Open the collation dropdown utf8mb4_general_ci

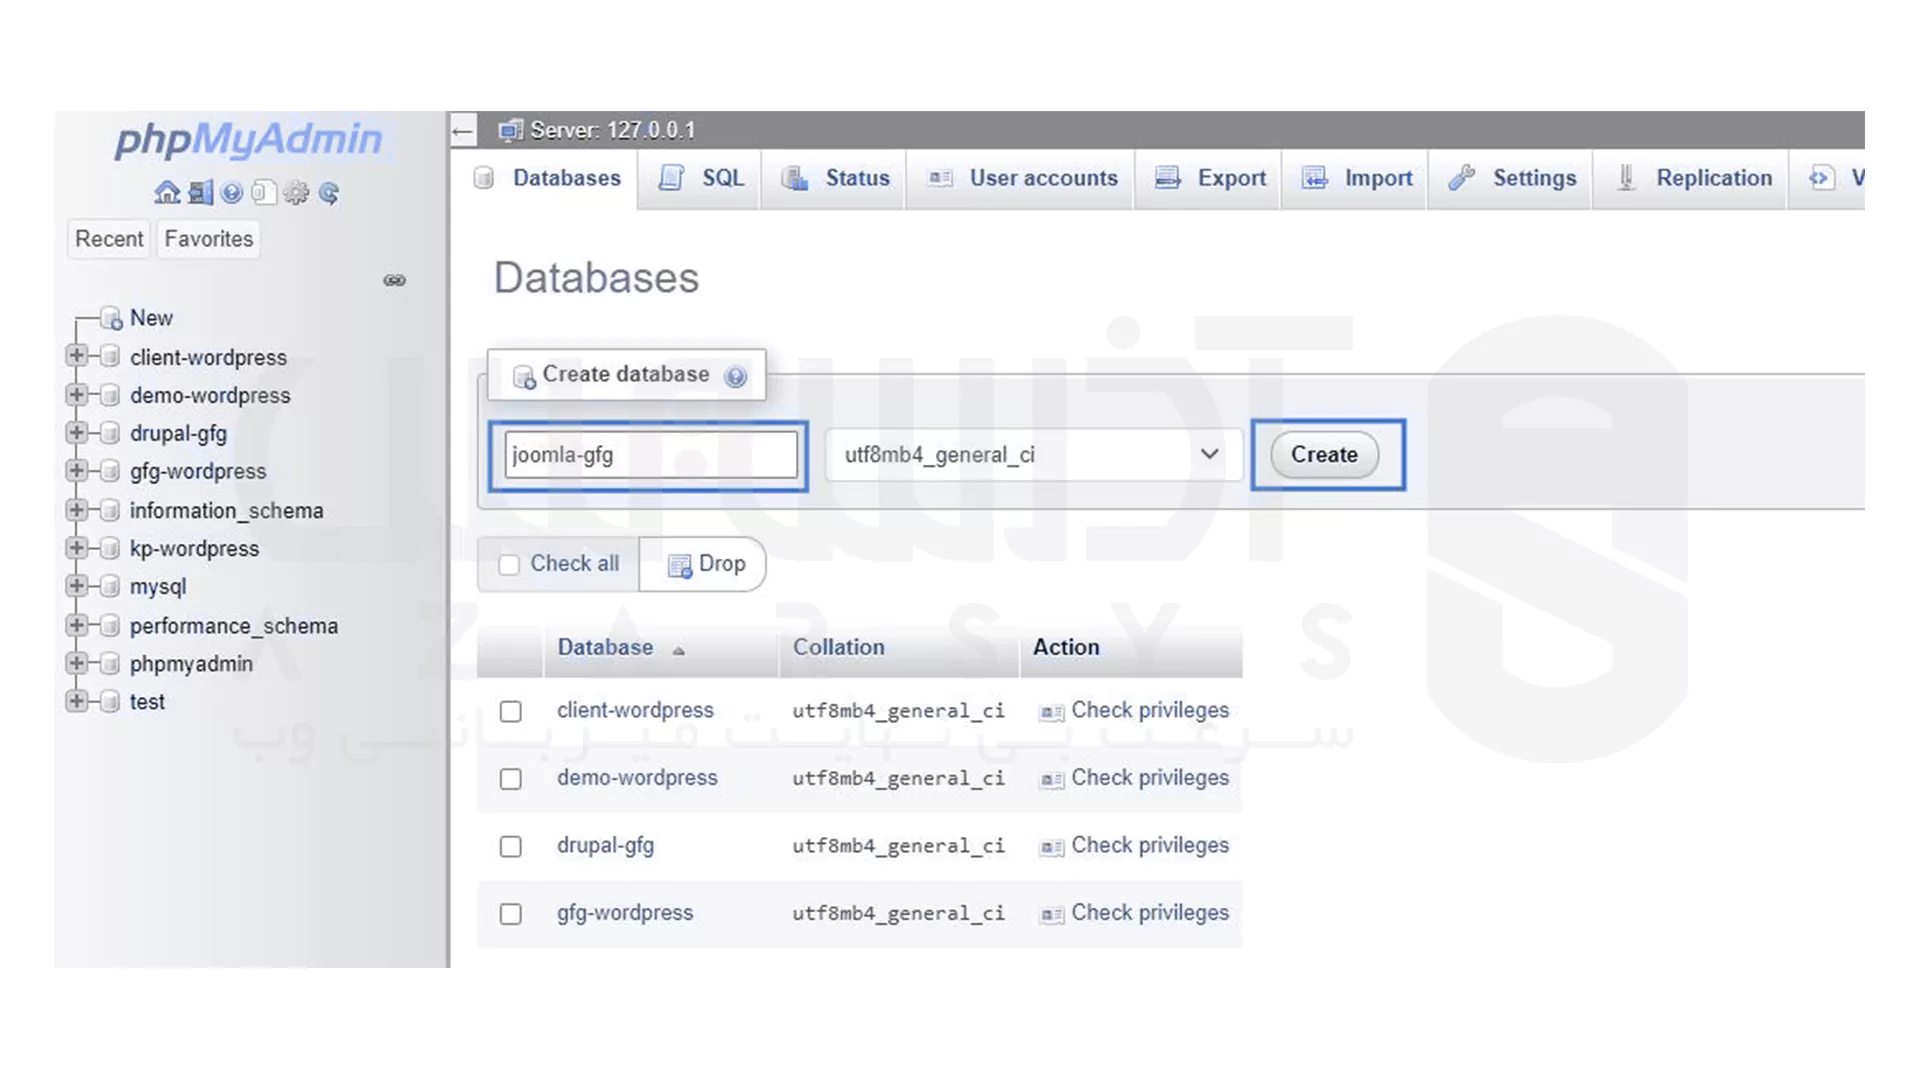click(1033, 455)
